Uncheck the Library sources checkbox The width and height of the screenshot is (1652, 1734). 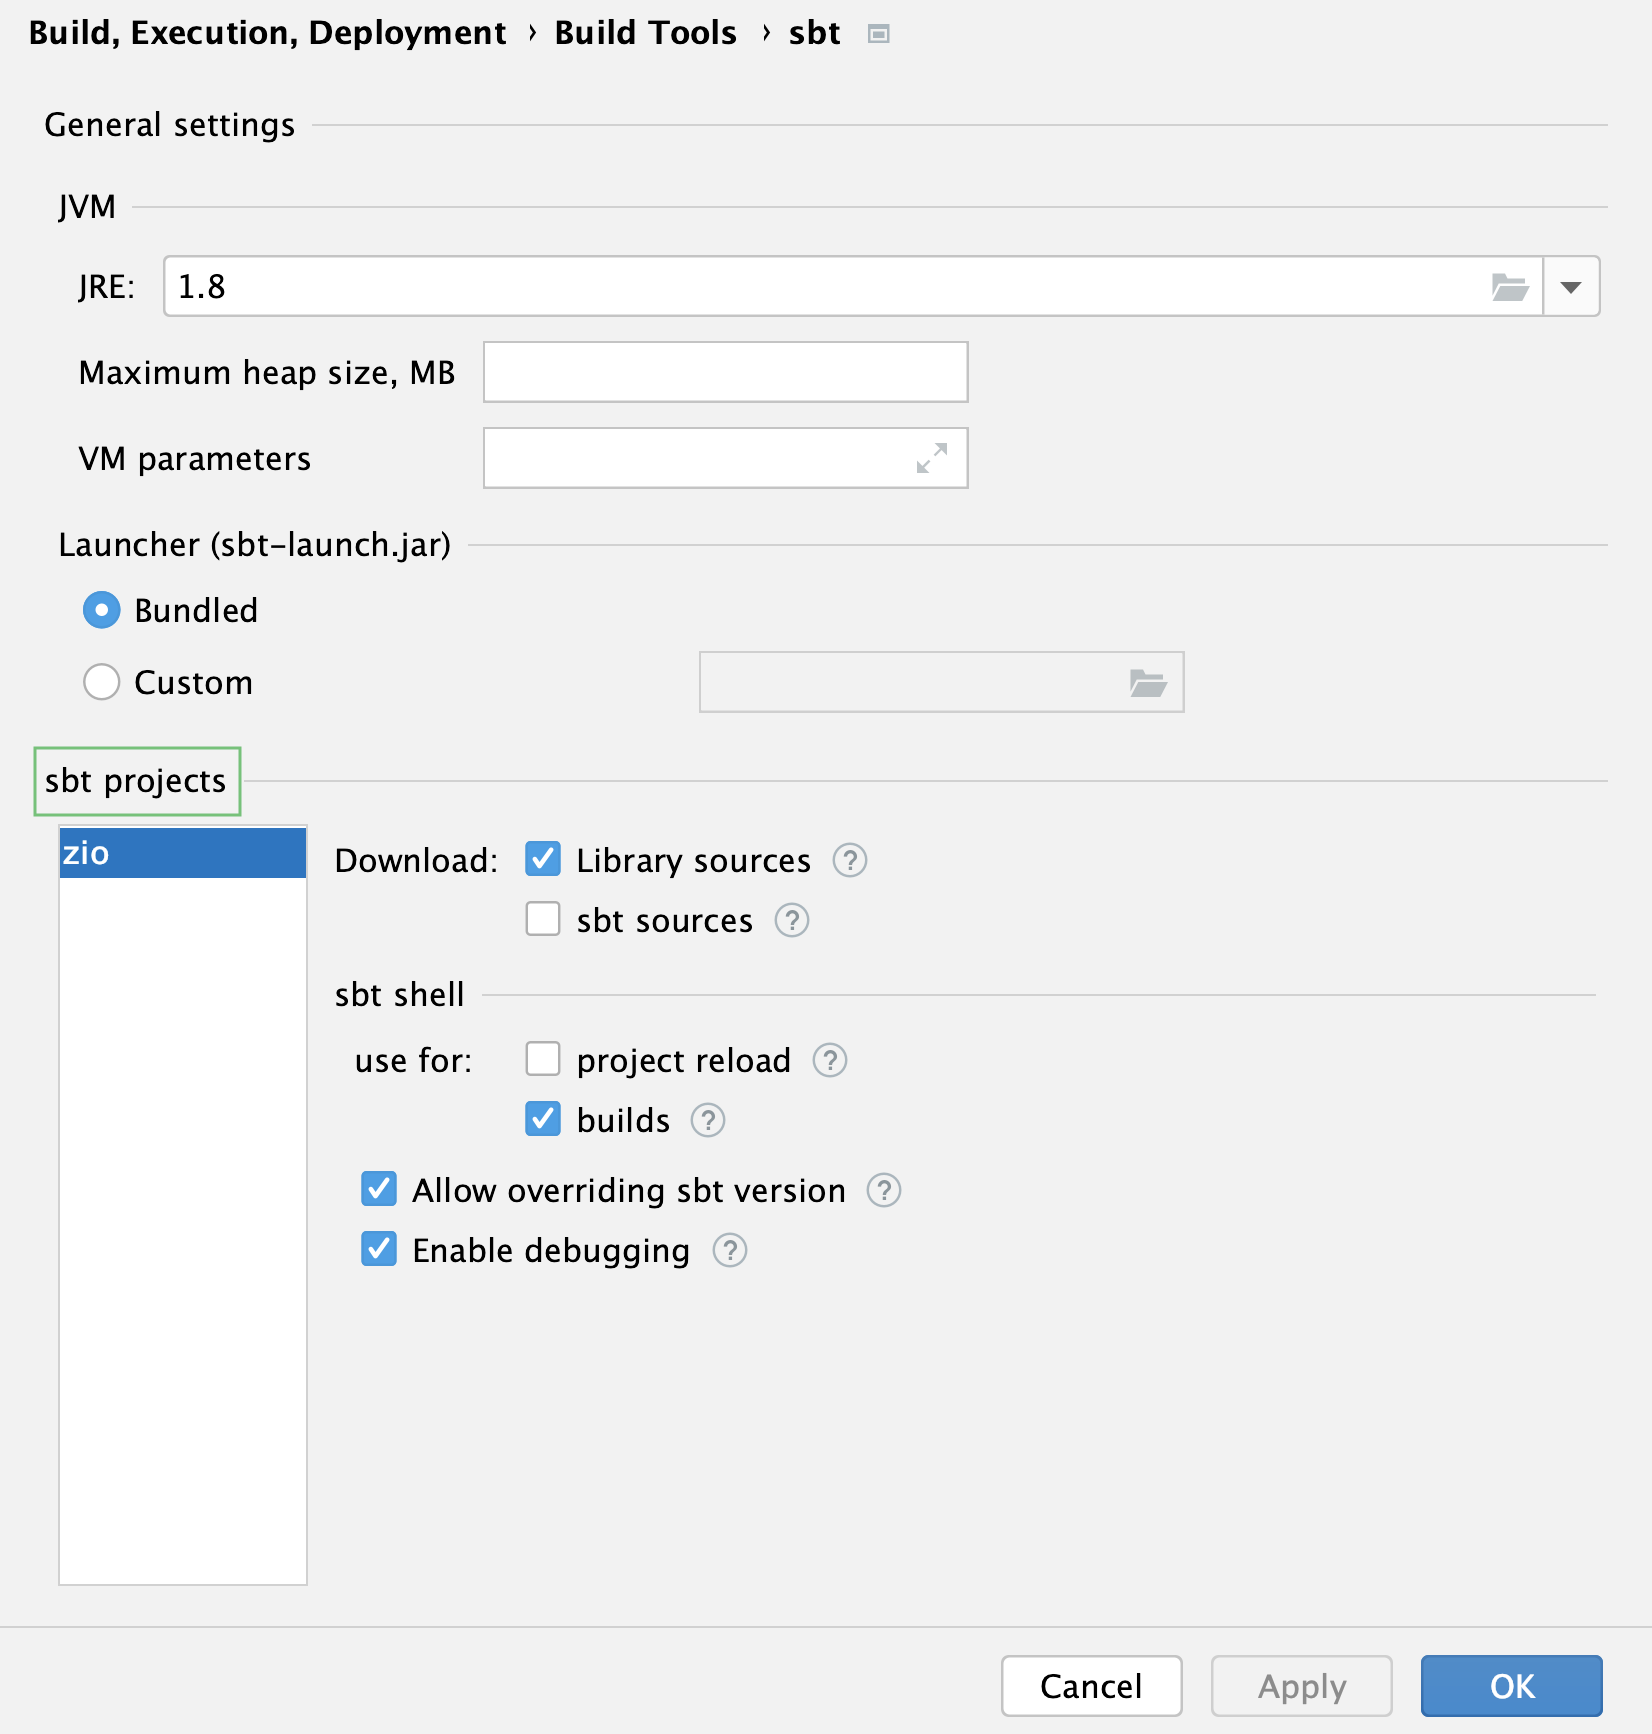[x=542, y=859]
